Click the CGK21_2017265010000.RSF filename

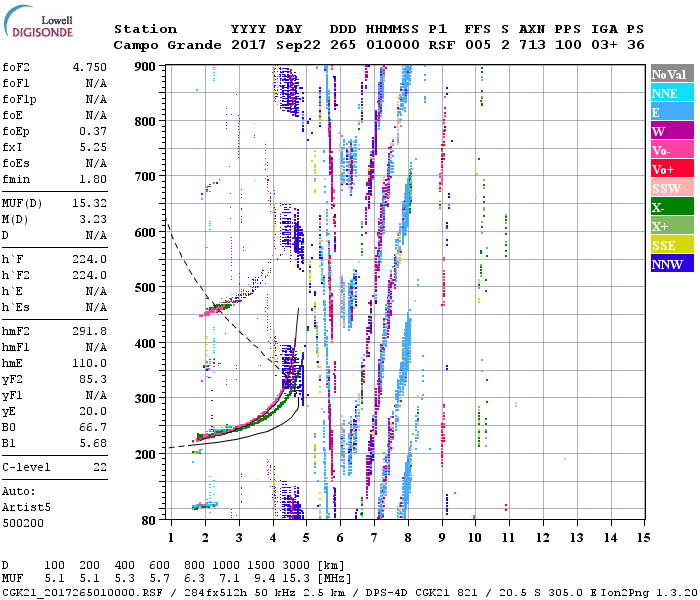tap(82, 592)
